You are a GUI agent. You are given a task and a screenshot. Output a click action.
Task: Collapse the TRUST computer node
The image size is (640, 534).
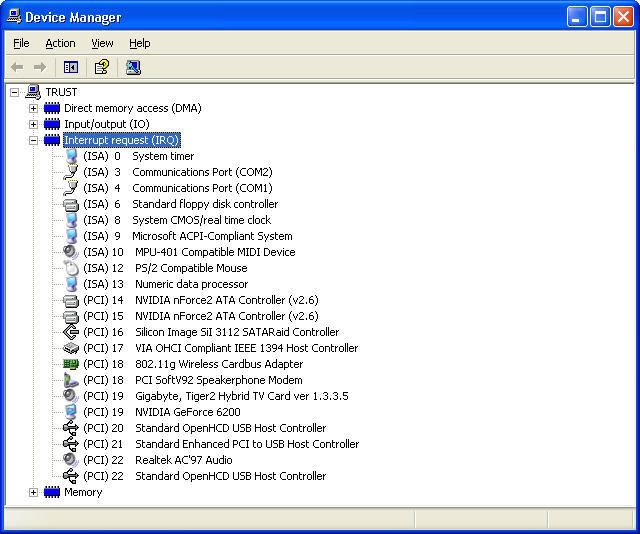(14, 92)
